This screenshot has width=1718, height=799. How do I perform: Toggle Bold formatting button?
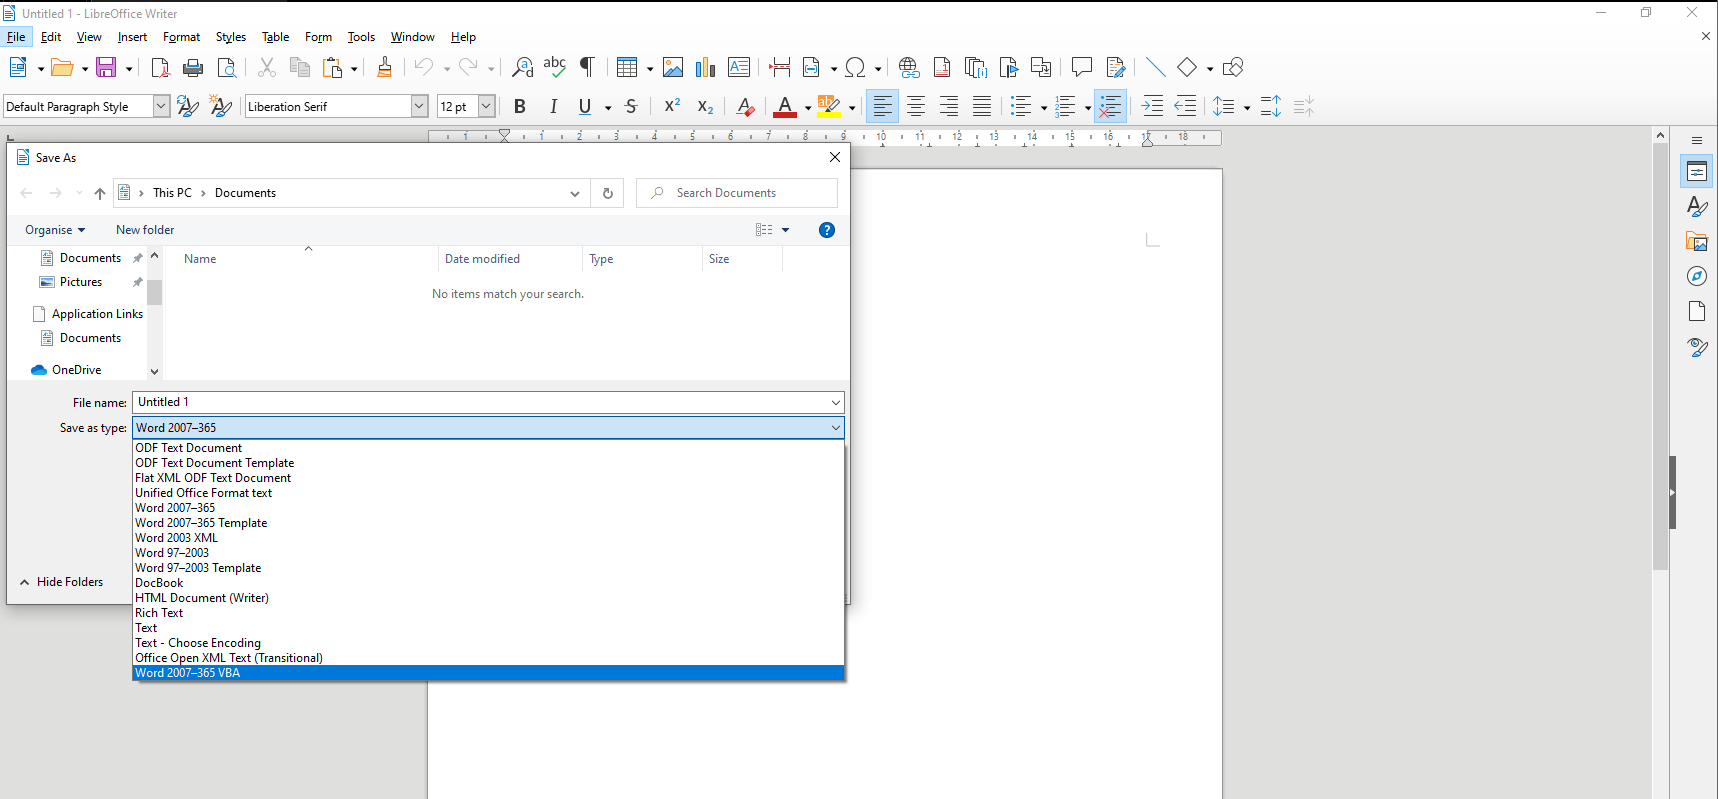519,106
